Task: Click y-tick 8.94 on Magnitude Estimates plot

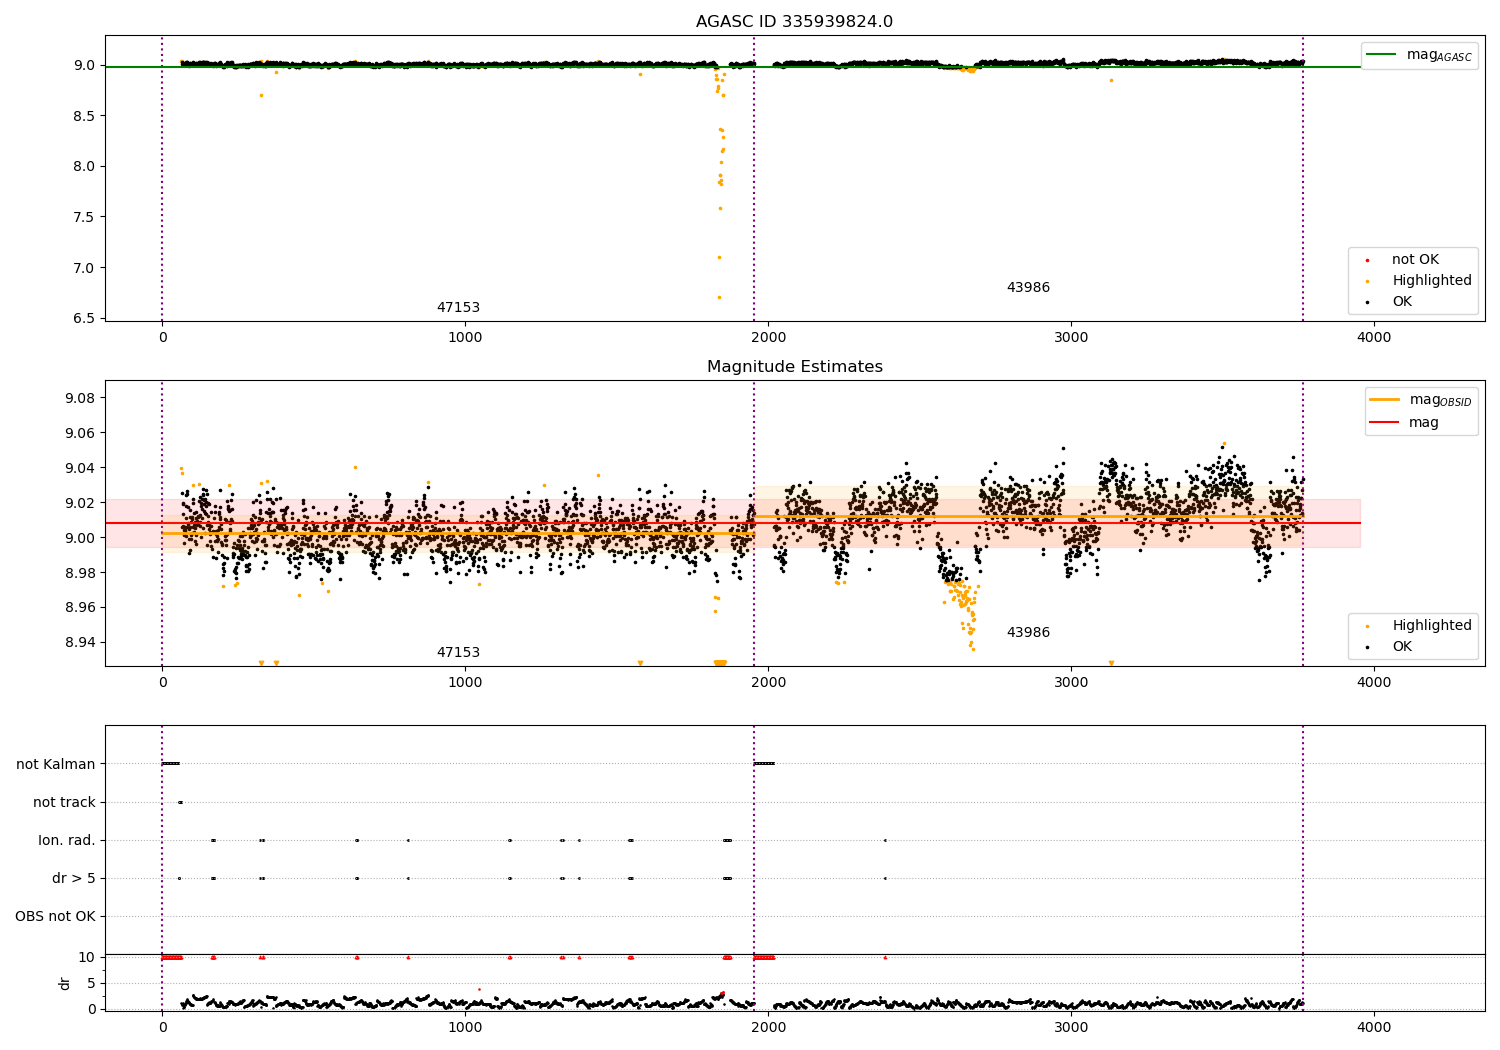Action: 80,643
